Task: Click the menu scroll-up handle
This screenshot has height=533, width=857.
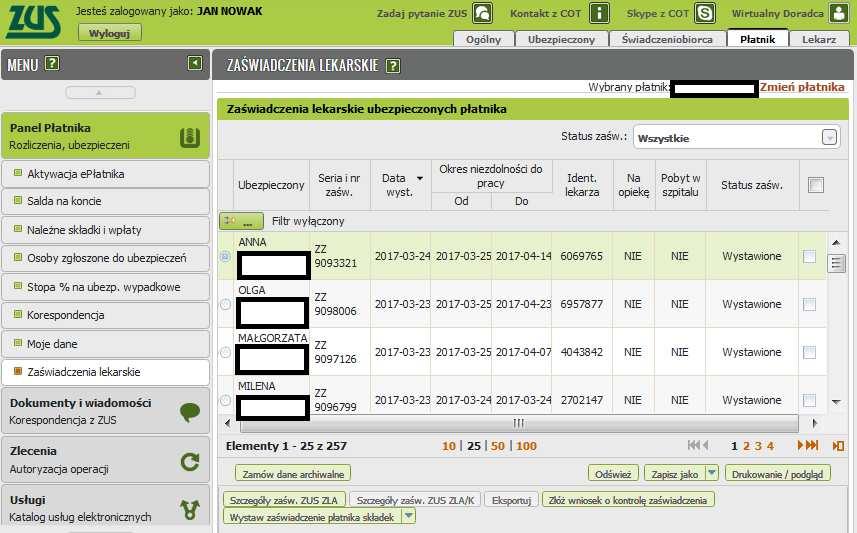Action: tap(100, 92)
